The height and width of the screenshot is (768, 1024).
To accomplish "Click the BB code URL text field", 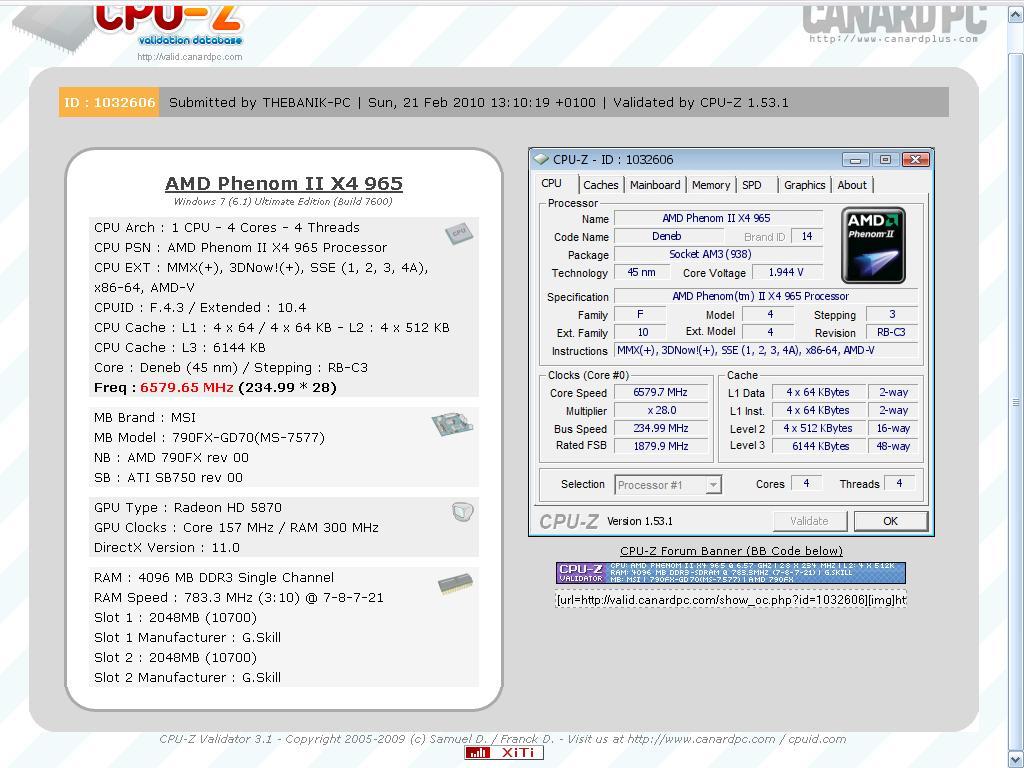I will (731, 600).
